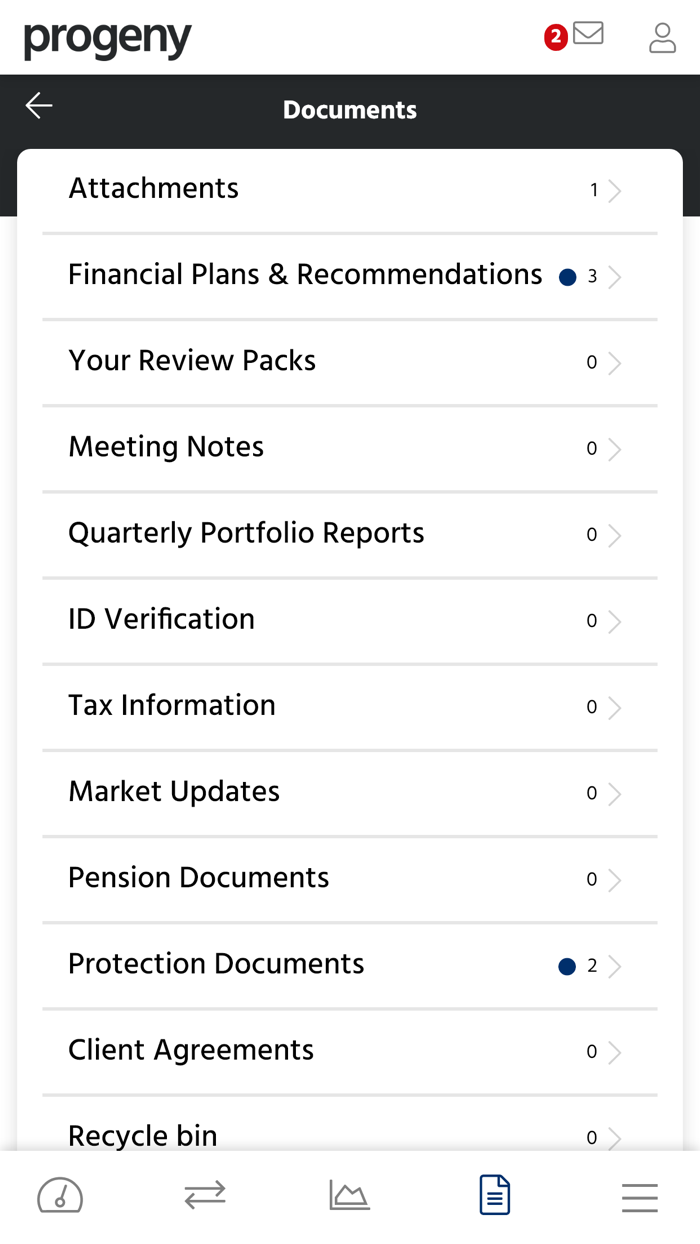Open messages by tapping the envelope icon

coord(588,34)
